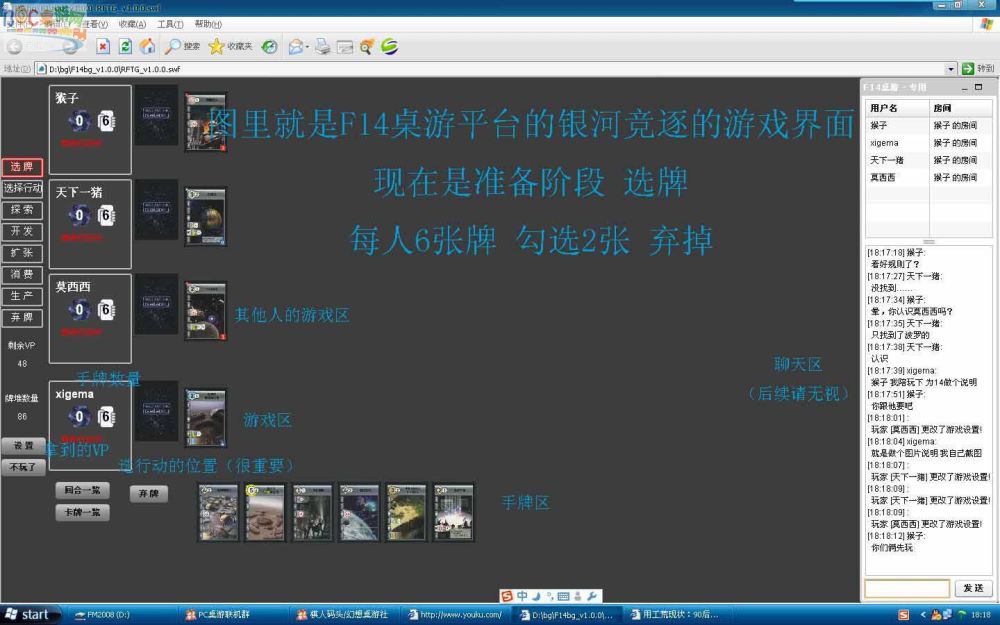Click the 弃牌 discard button beside hand cards
Screen dimensions: 1000x625
[x=149, y=494]
